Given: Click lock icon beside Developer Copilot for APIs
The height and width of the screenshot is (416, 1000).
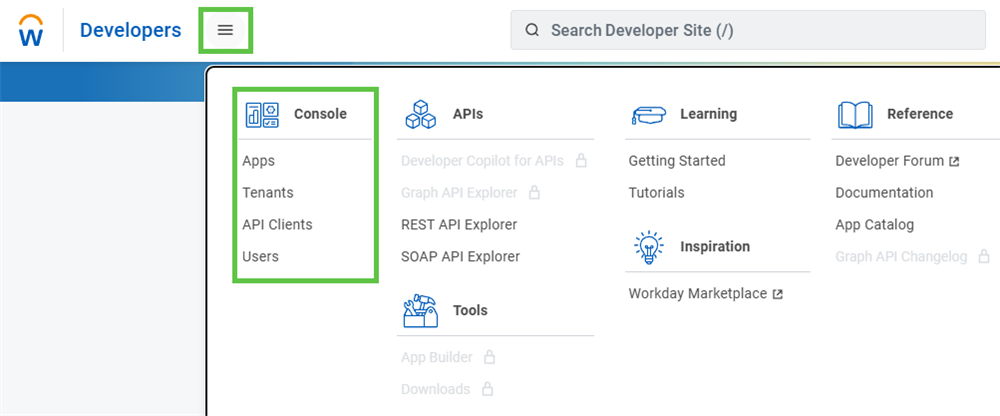Looking at the screenshot, I should [x=581, y=160].
